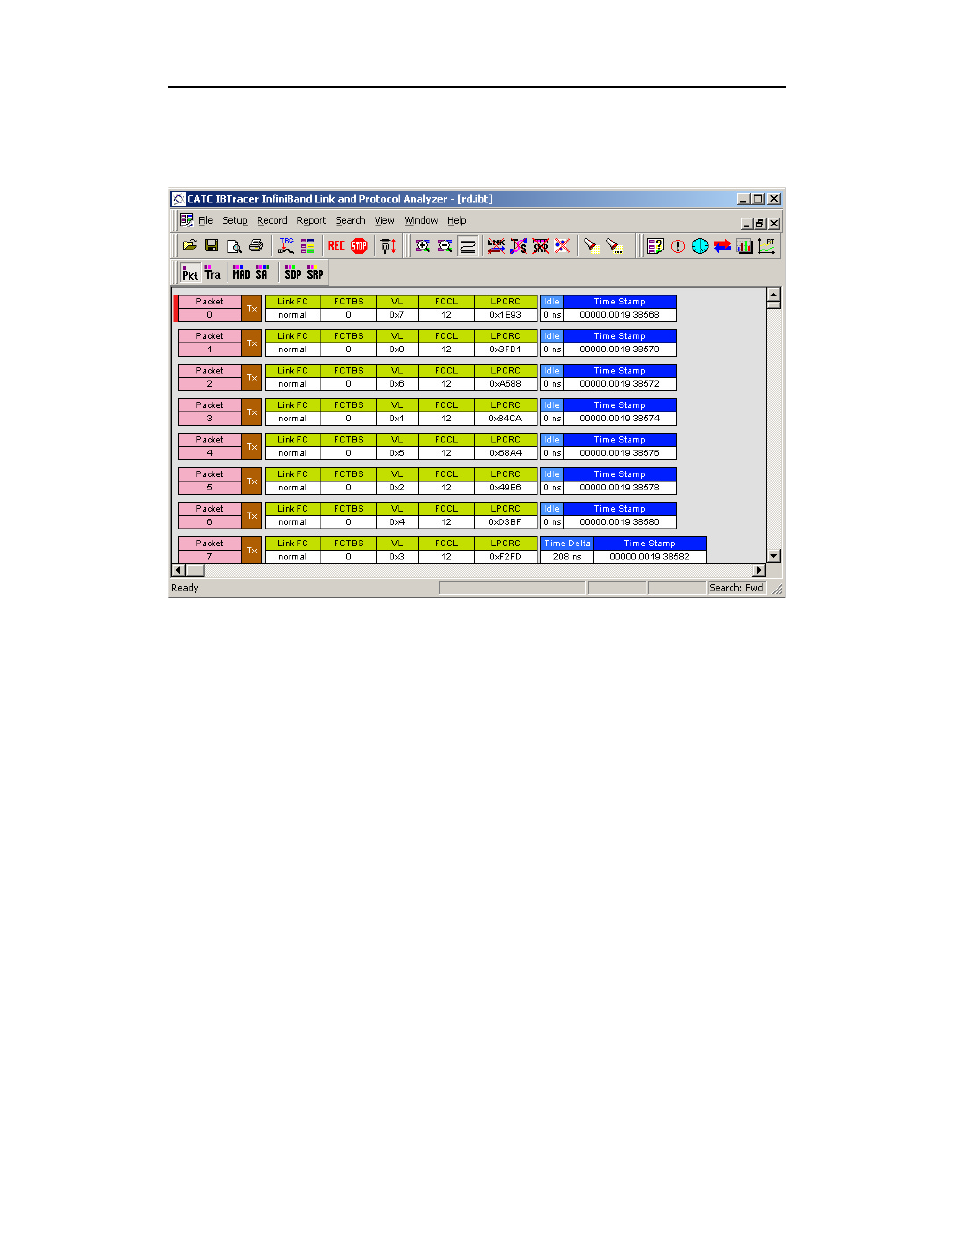
Task: Open the Timing Calculations clock icon
Action: coord(700,246)
